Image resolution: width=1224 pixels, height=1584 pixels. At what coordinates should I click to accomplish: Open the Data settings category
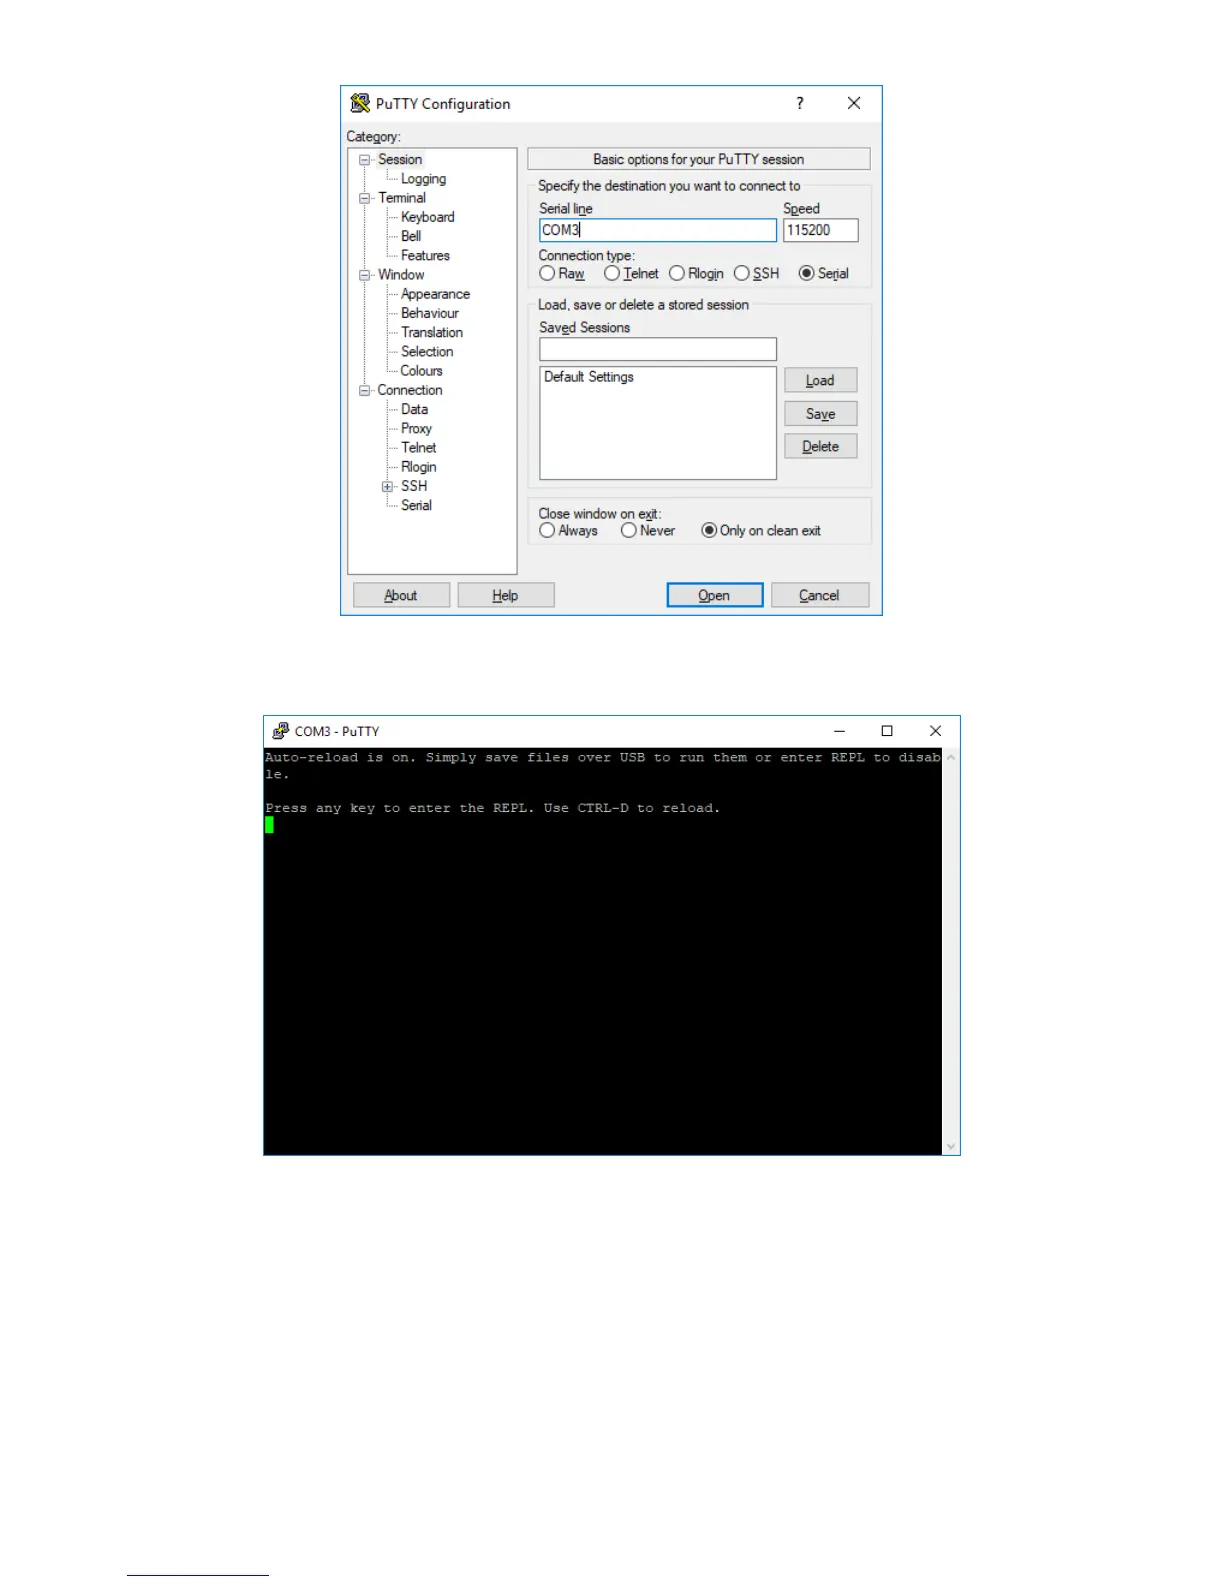coord(414,409)
